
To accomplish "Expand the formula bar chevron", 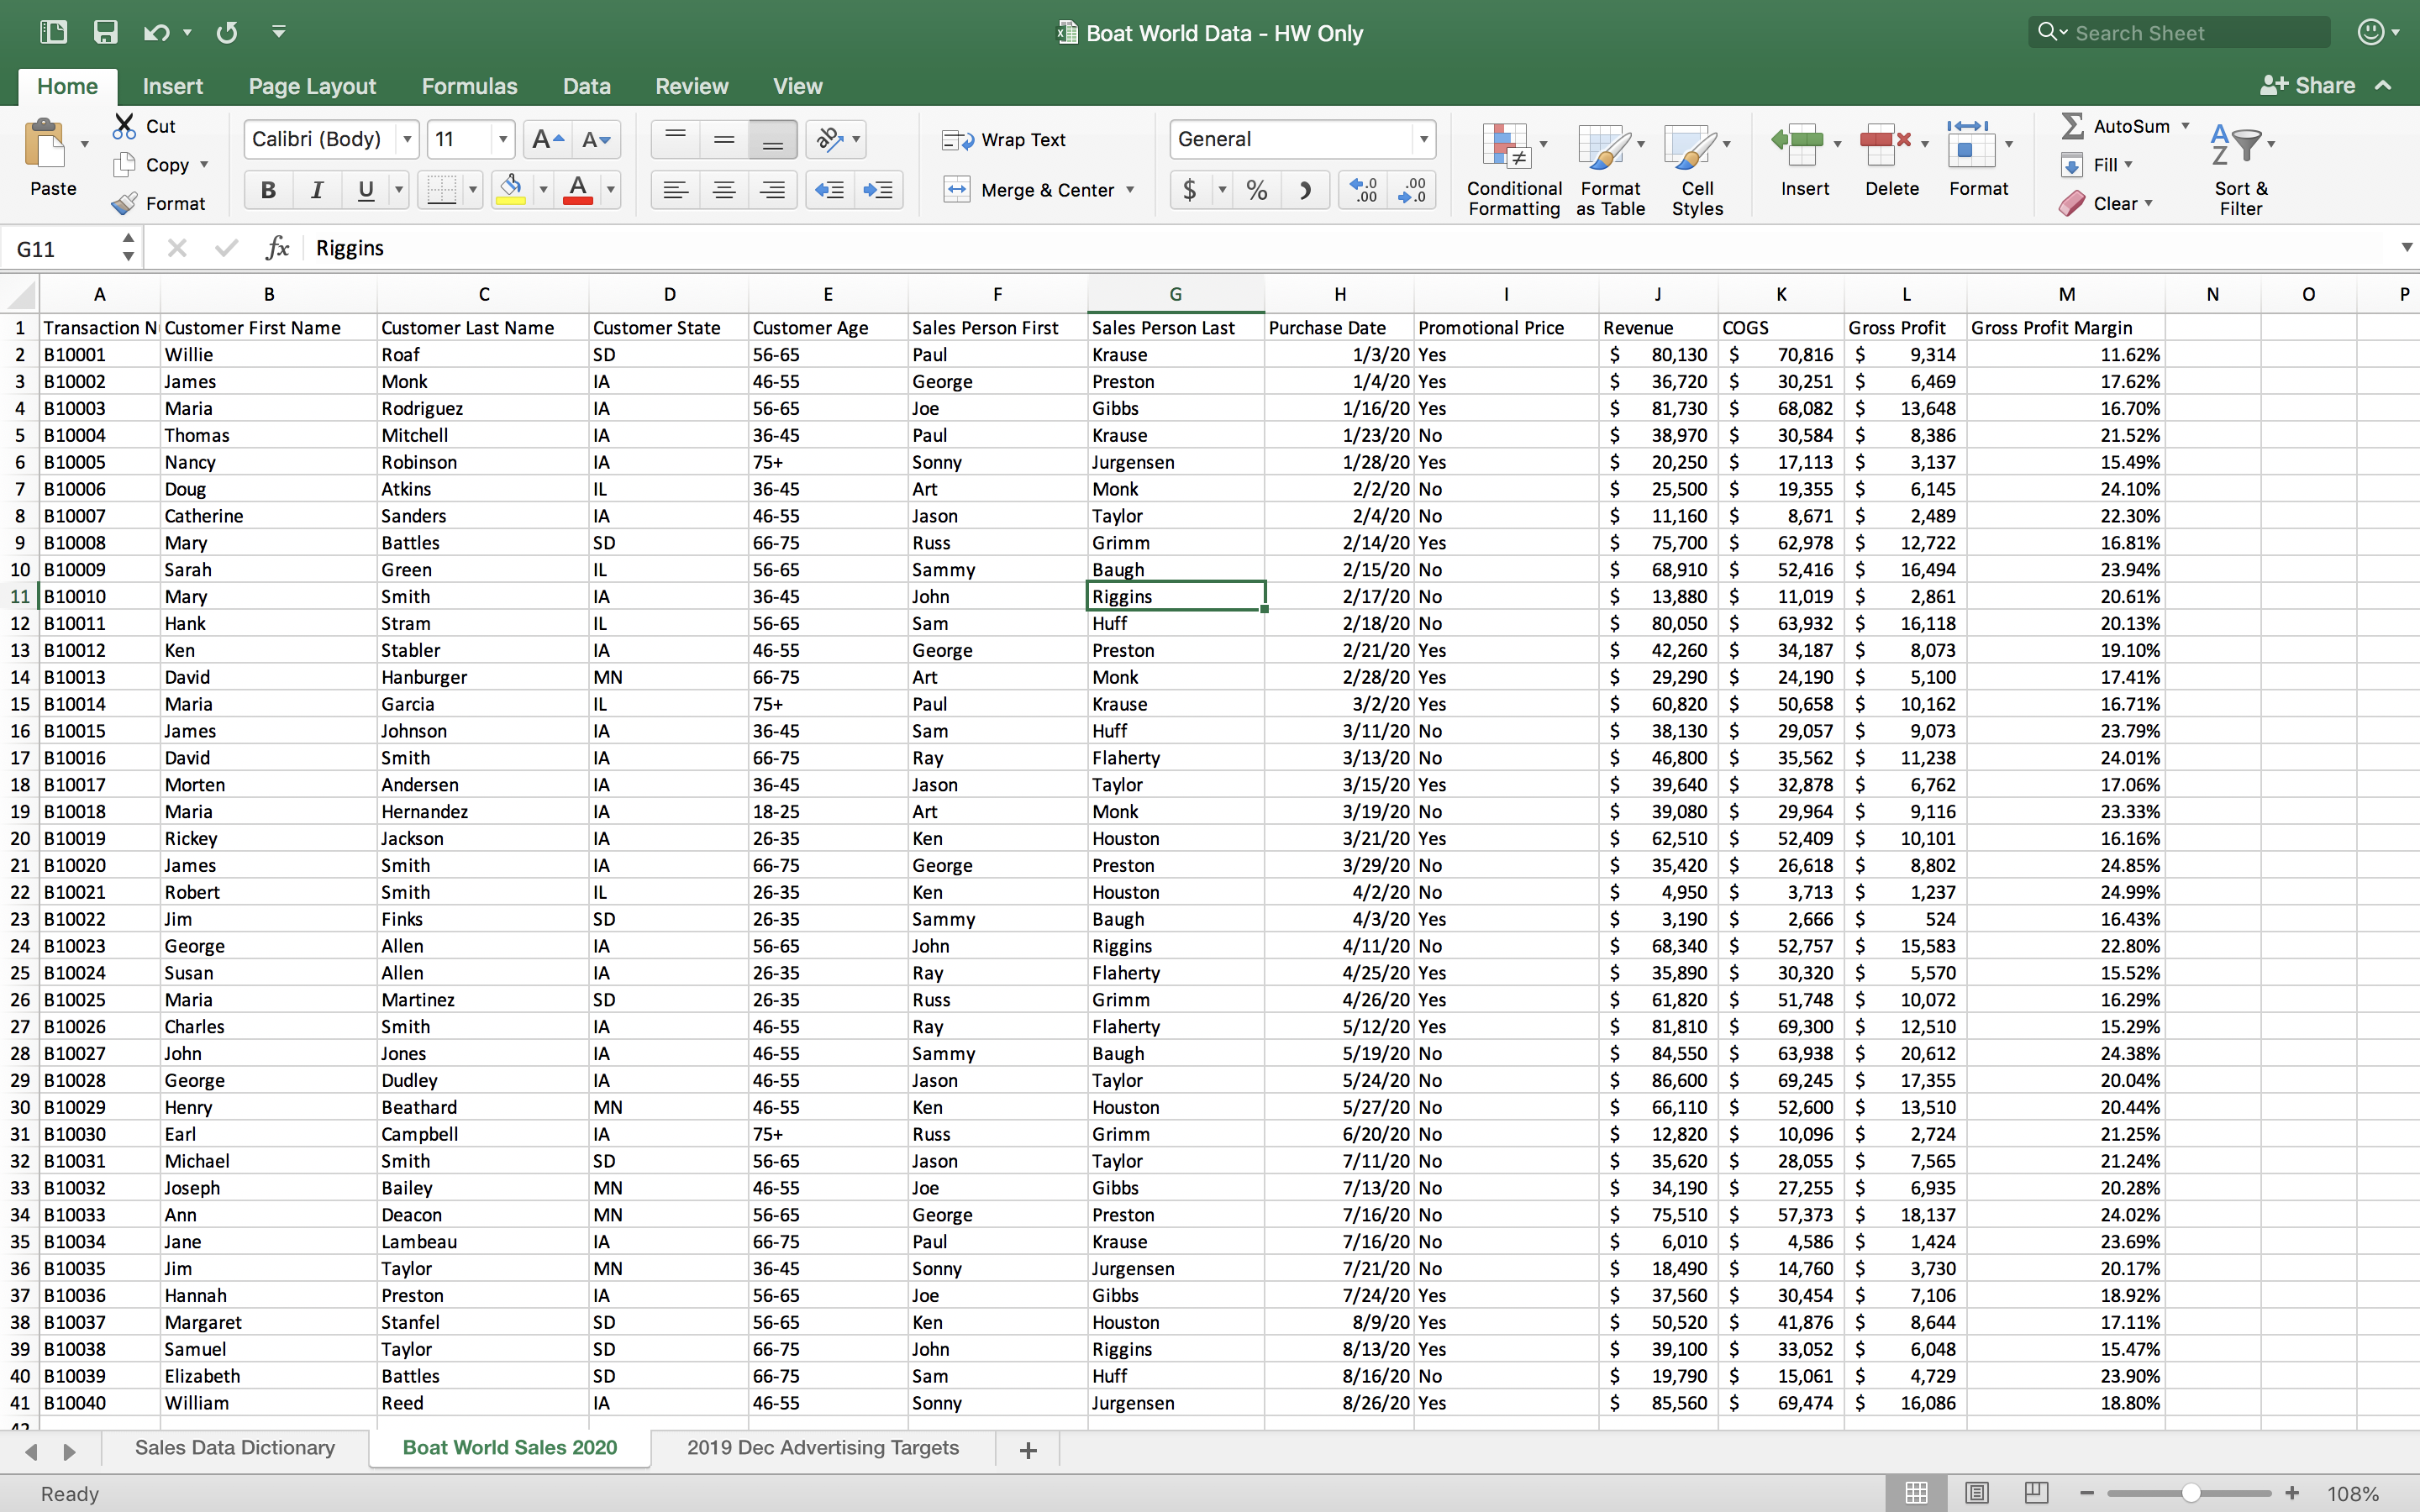I will 2406,247.
